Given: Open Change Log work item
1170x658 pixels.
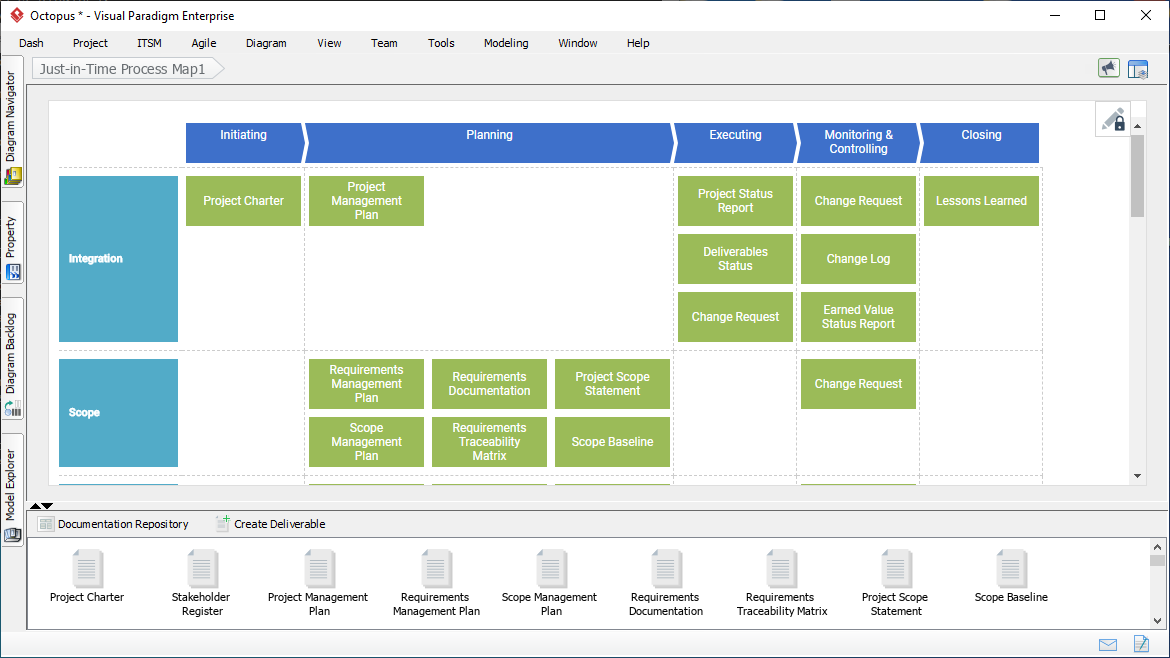Looking at the screenshot, I should tap(858, 259).
